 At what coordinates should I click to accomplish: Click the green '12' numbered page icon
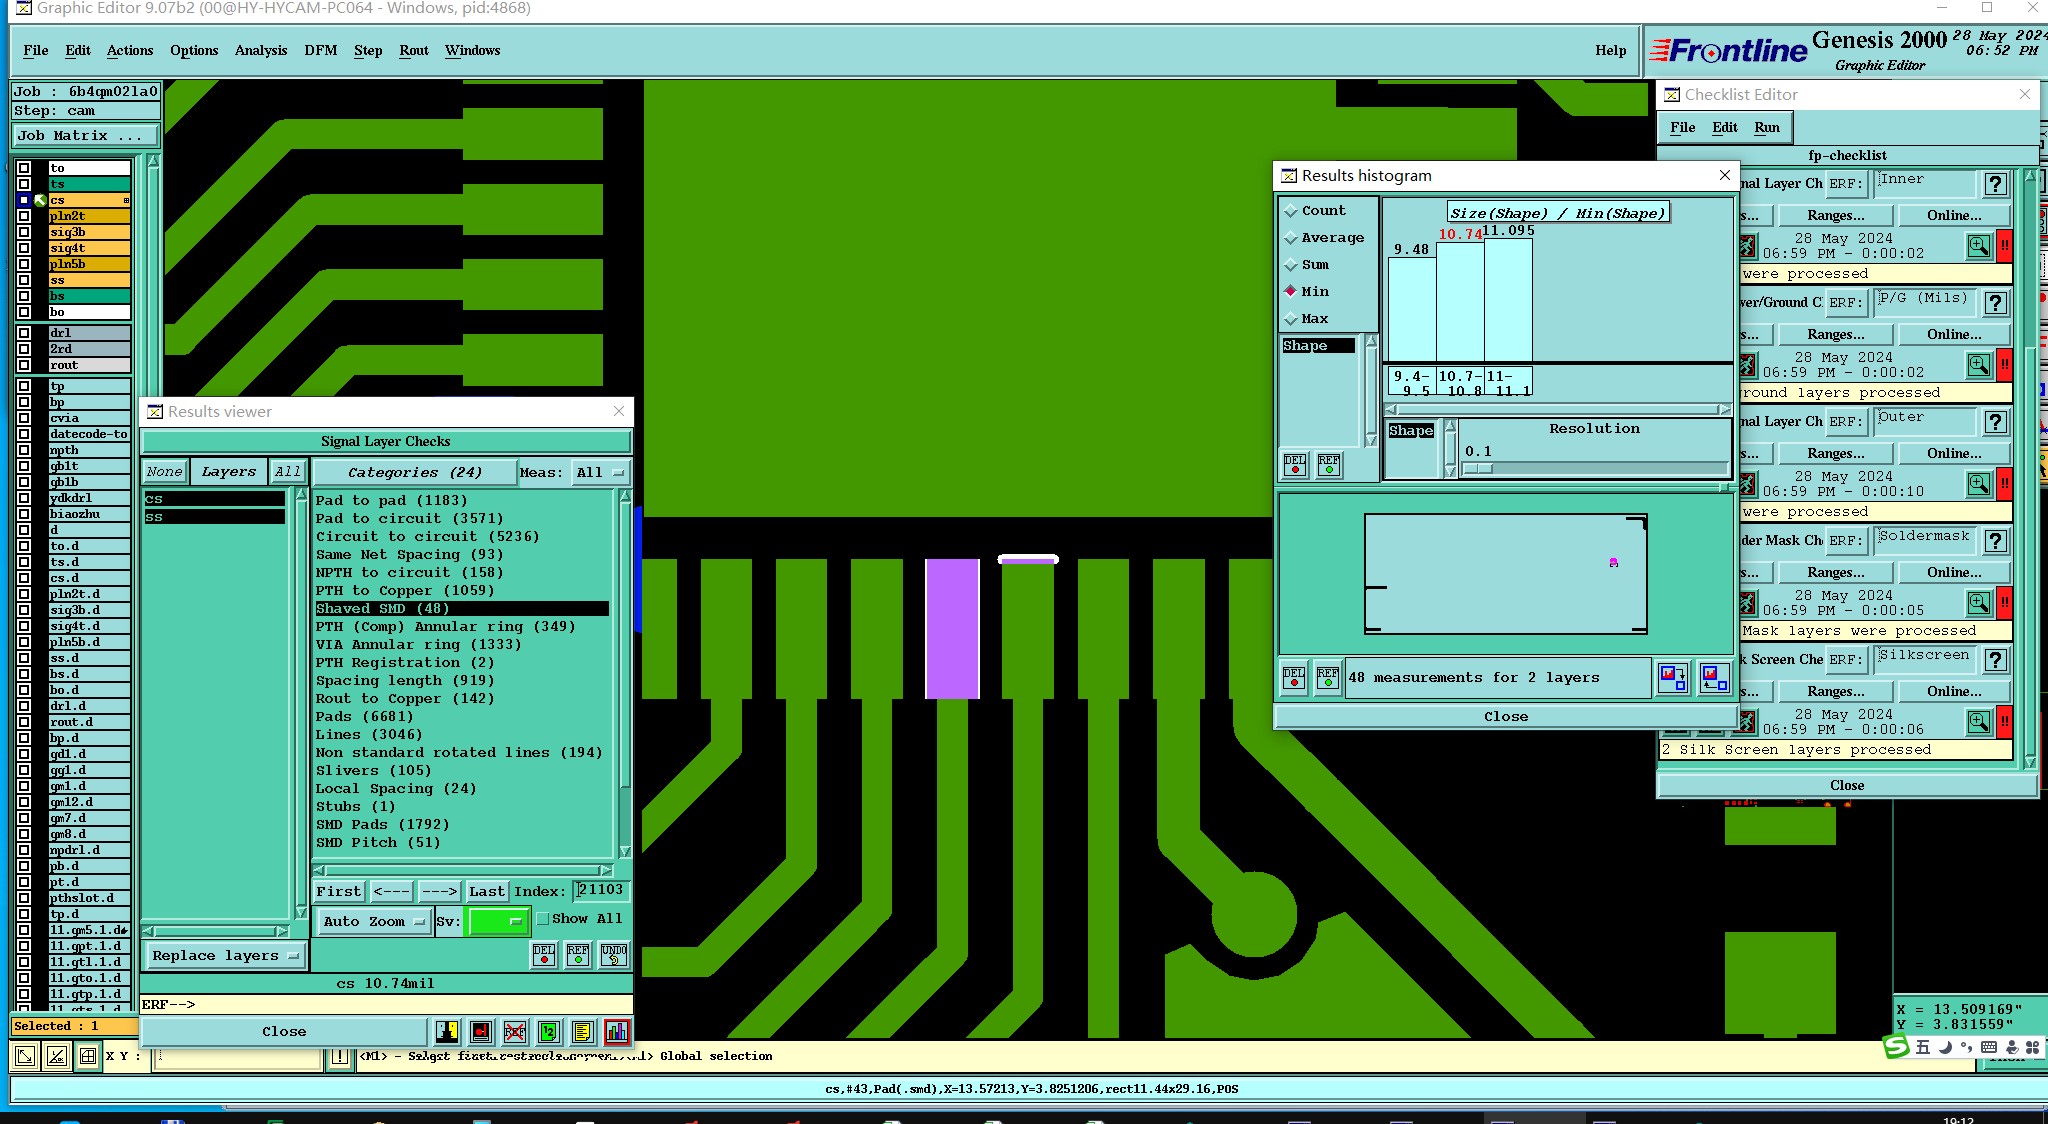(x=548, y=1032)
